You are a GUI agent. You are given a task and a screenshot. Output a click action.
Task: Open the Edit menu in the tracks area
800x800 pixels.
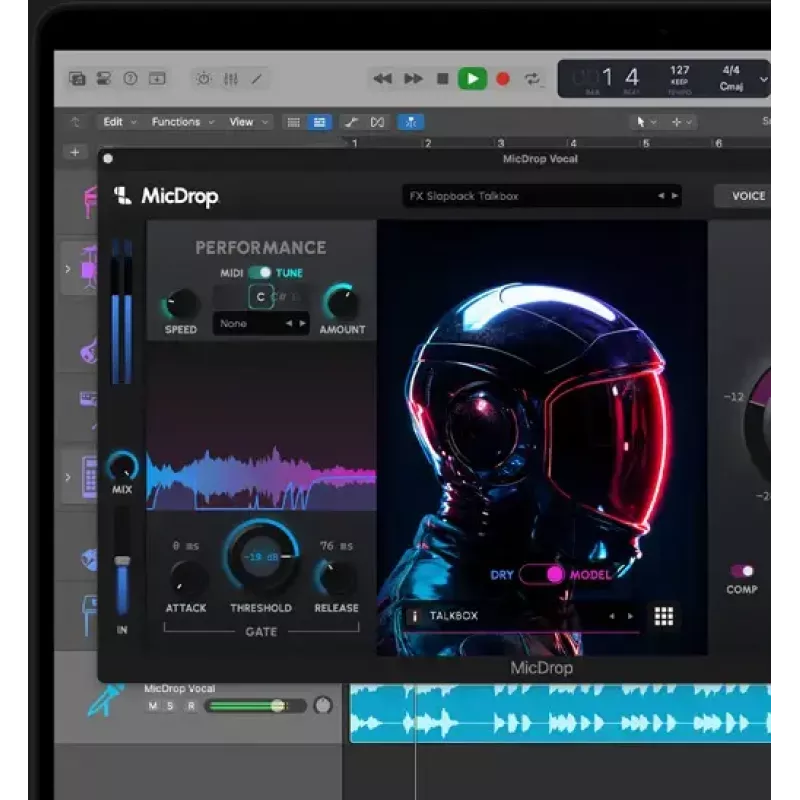tap(120, 122)
